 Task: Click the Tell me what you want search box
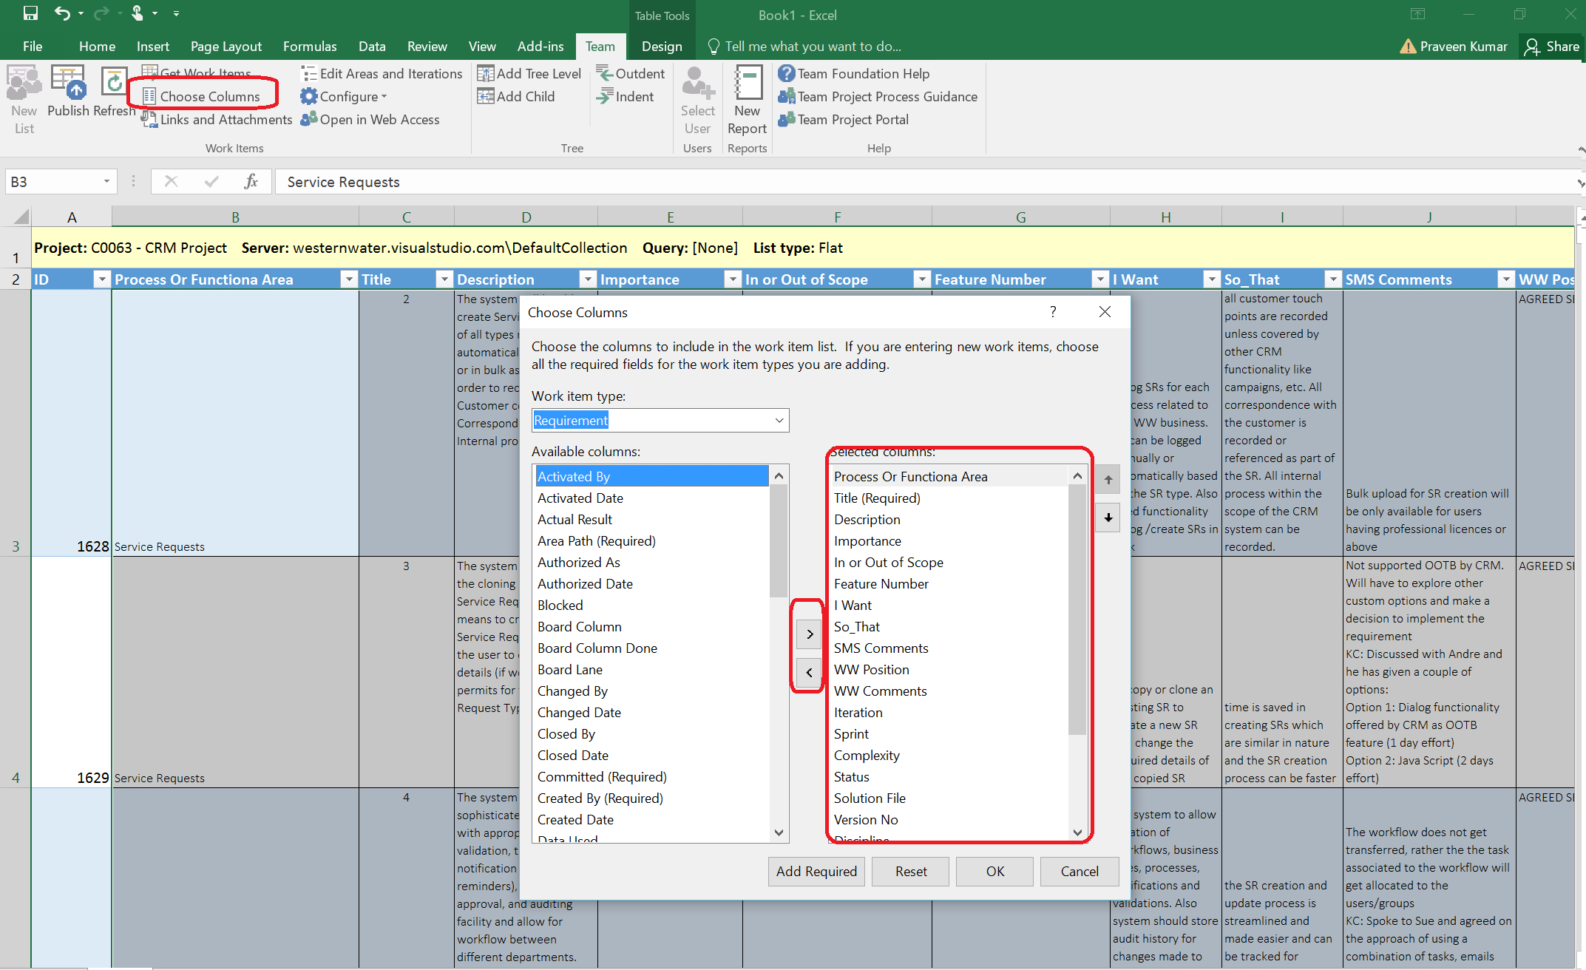tap(805, 46)
